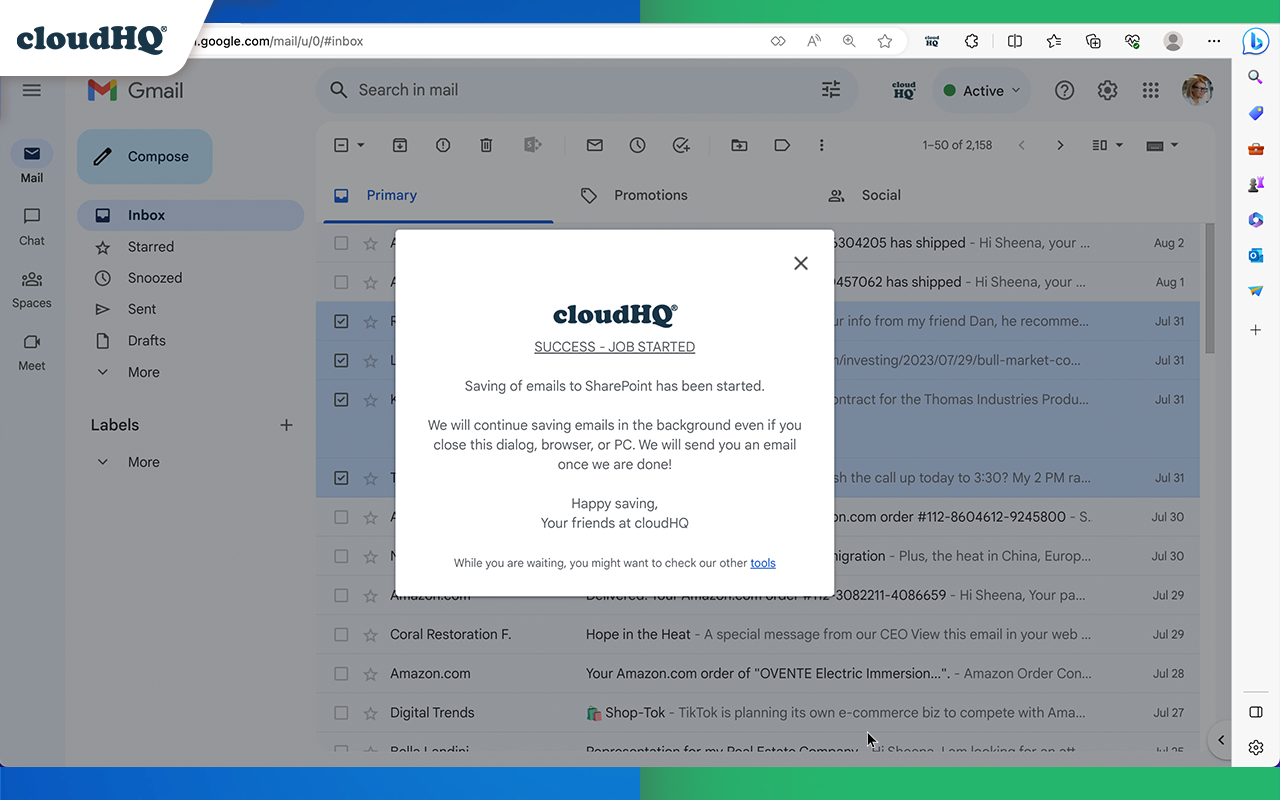Viewport: 1280px width, 800px height.
Task: Select the Mail icon in left rail
Action: tap(32, 155)
